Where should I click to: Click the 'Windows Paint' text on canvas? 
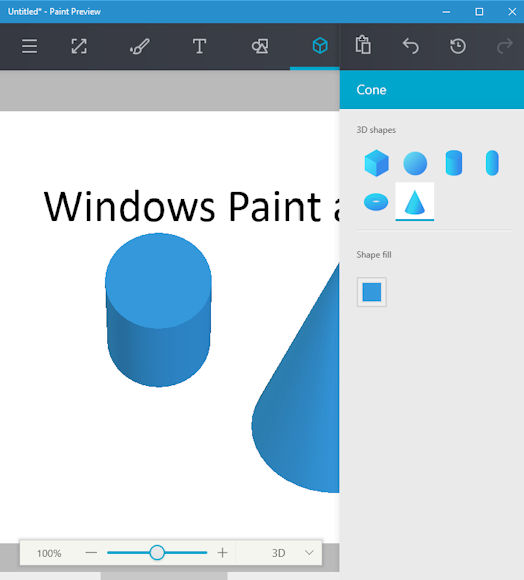tap(183, 206)
